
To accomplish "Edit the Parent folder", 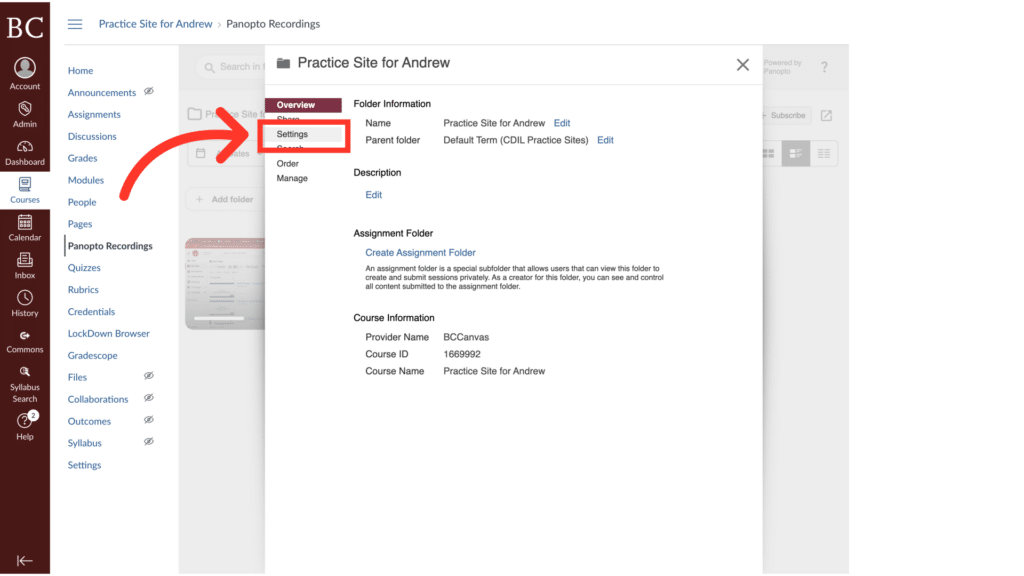I will [605, 140].
